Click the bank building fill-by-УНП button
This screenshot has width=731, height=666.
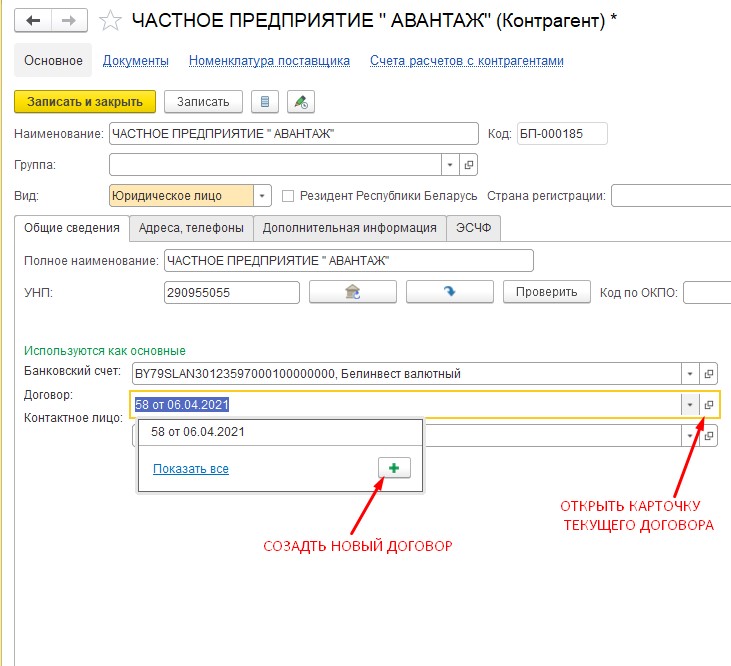pyautogui.click(x=353, y=292)
